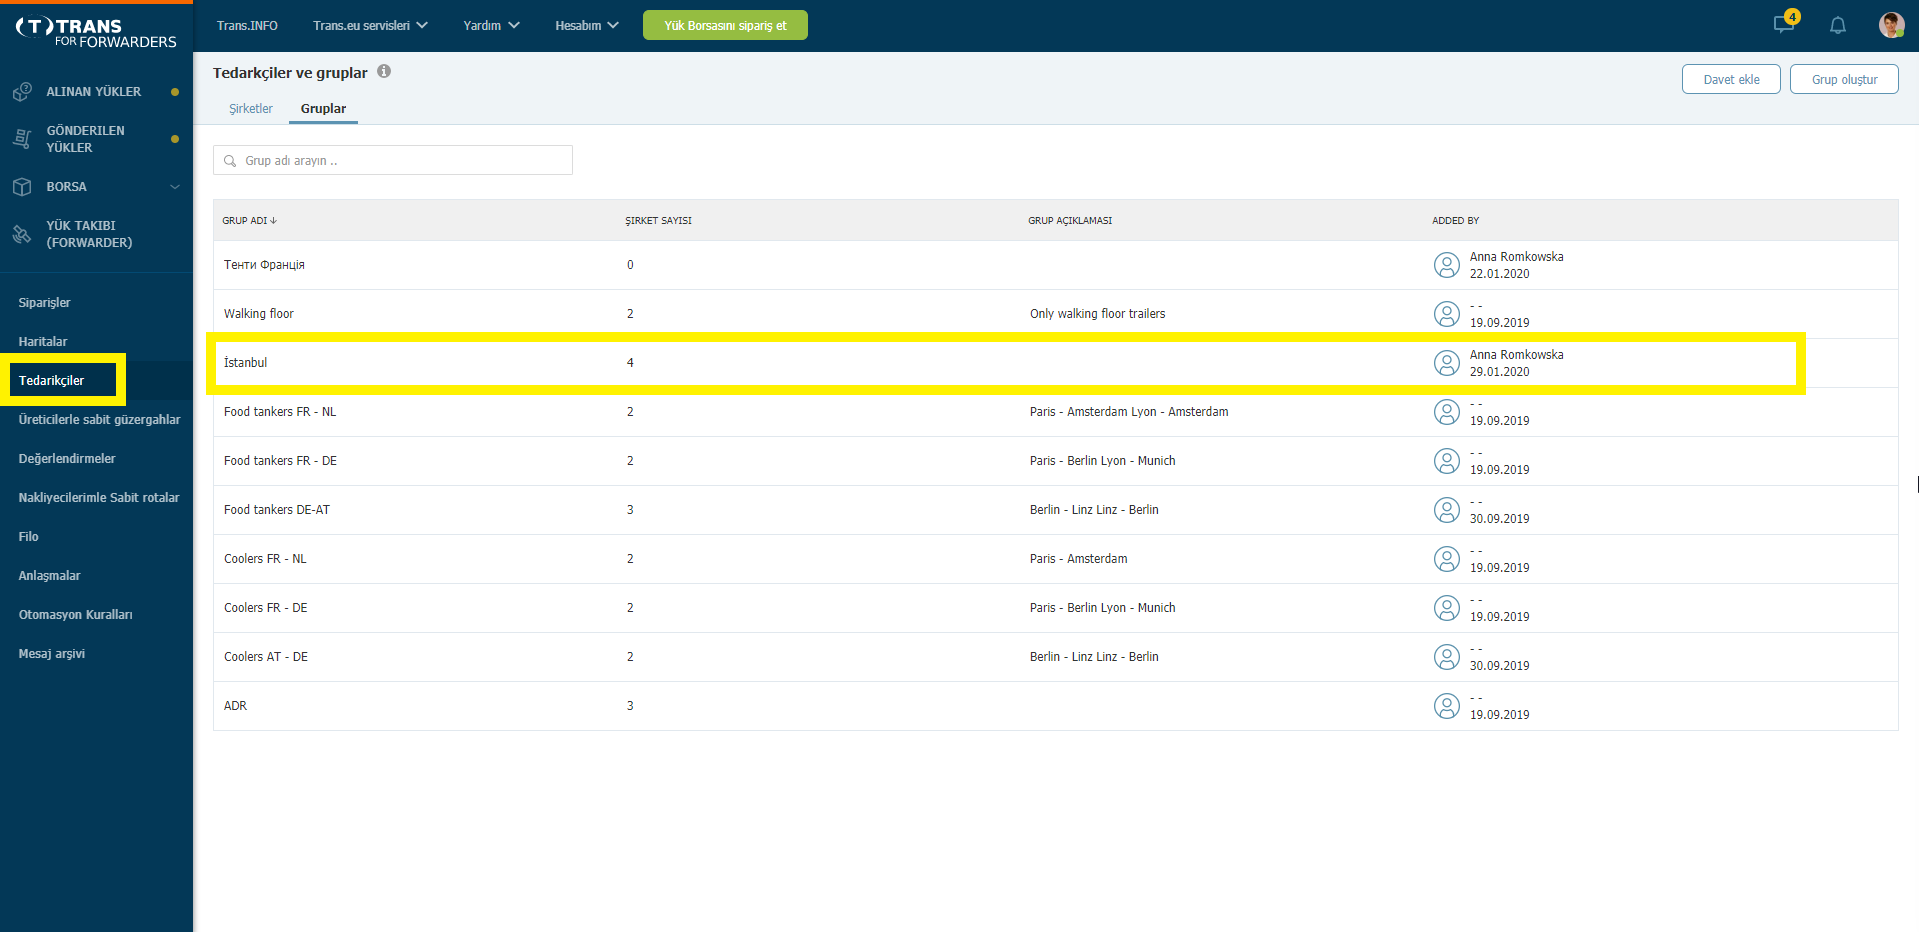Select the ADR group row
The width and height of the screenshot is (1919, 932).
tap(1055, 706)
